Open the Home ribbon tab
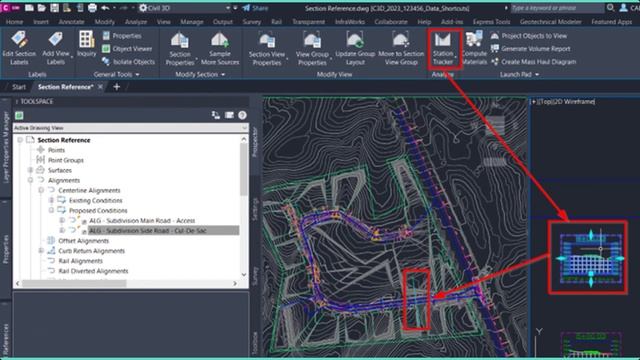The width and height of the screenshot is (640, 360). [14, 22]
